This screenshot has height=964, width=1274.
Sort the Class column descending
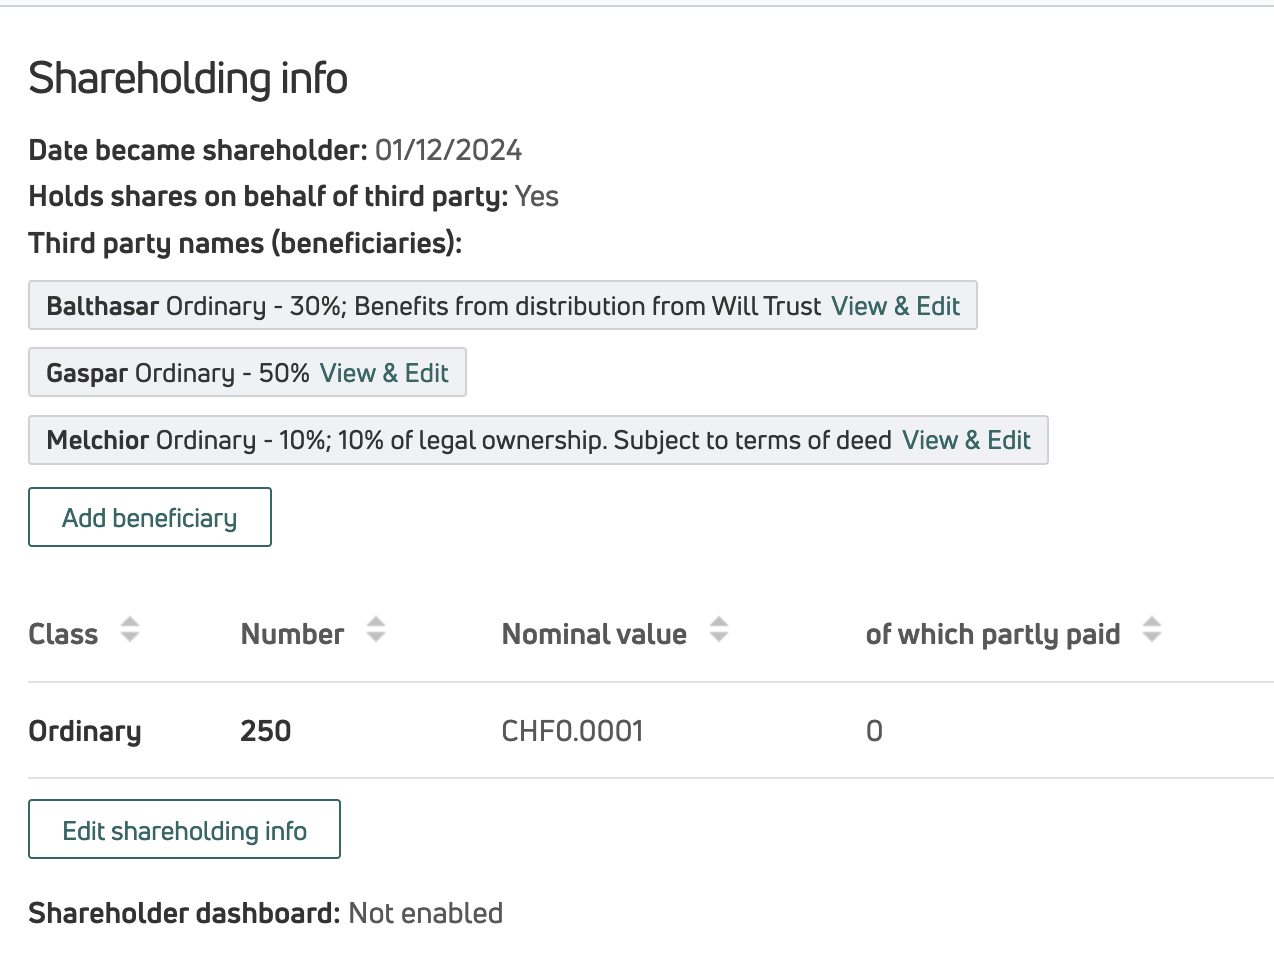pos(130,636)
